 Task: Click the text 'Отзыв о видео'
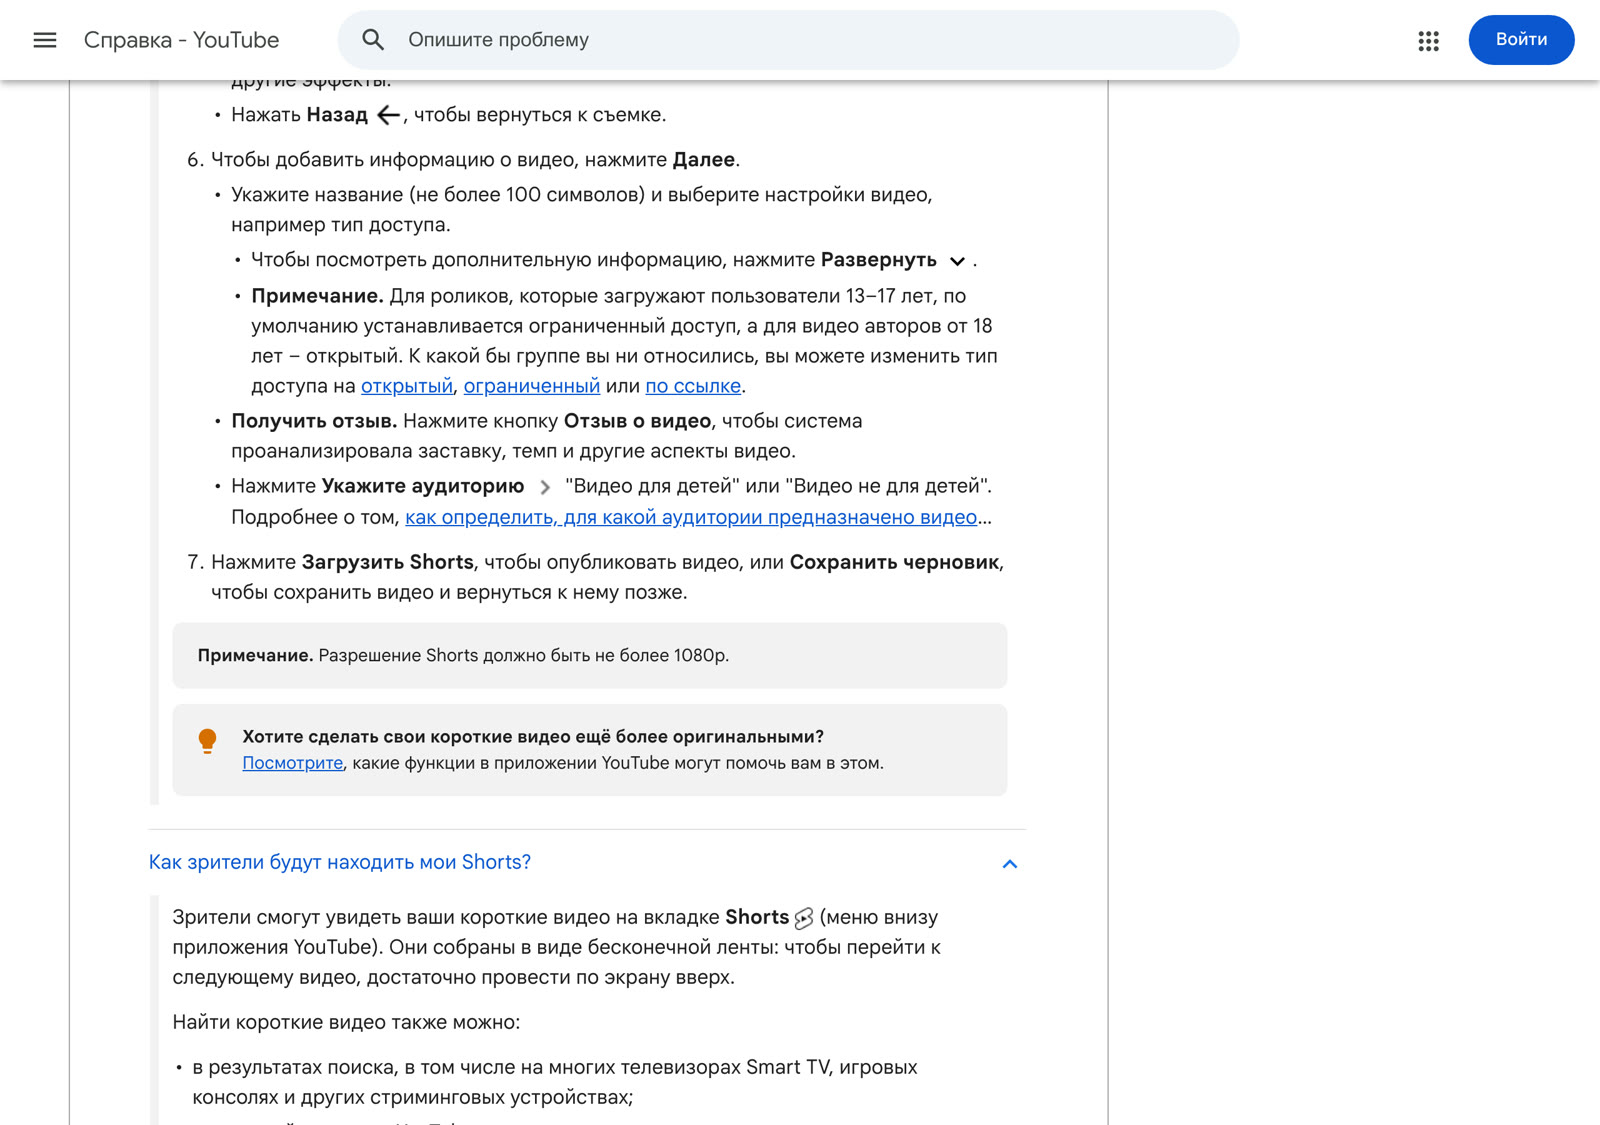637,421
